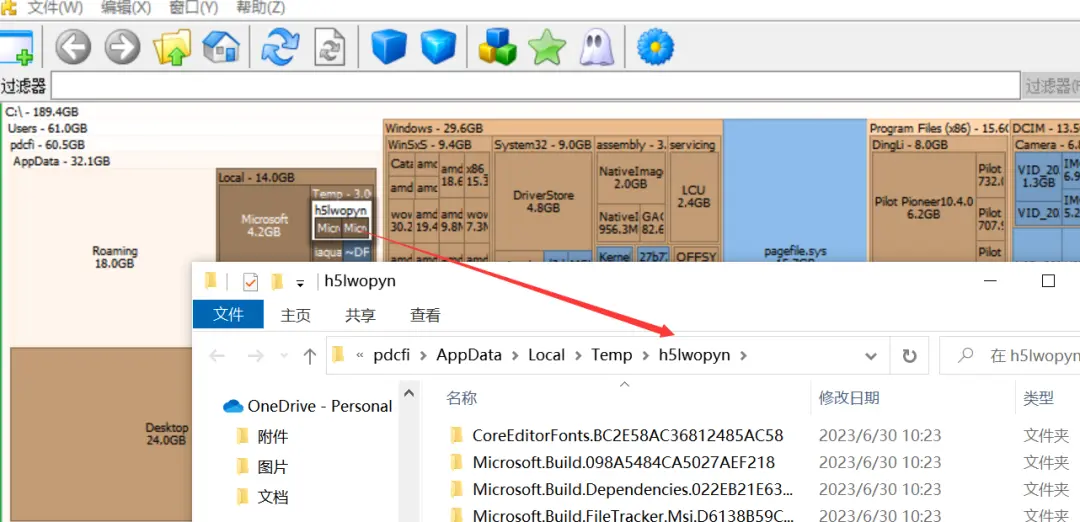The image size is (1080, 522).
Task: Click the properties checkmark icon in Explorer title bar
Action: [x=251, y=282]
